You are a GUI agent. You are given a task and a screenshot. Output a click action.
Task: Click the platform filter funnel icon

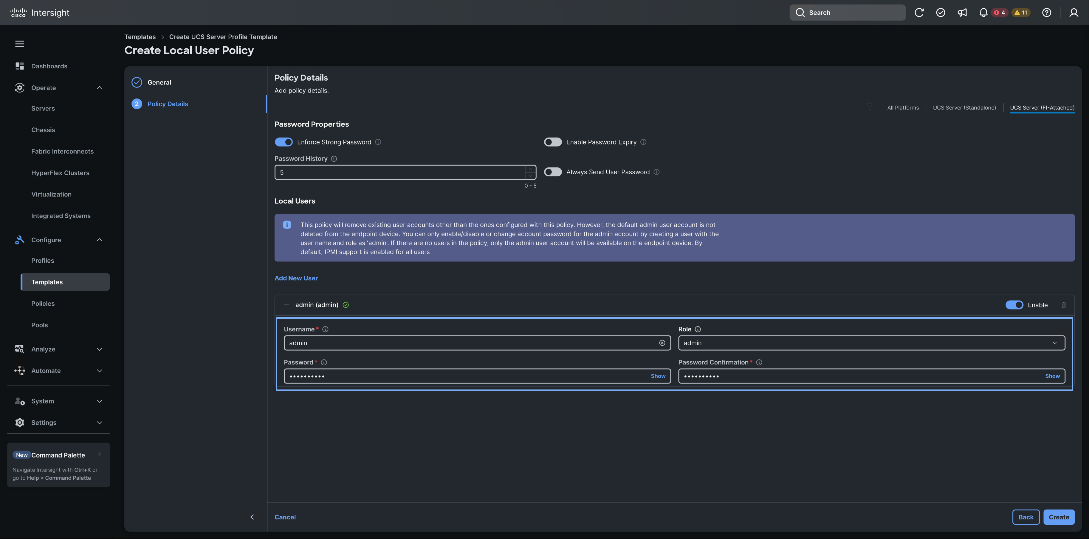coord(869,108)
